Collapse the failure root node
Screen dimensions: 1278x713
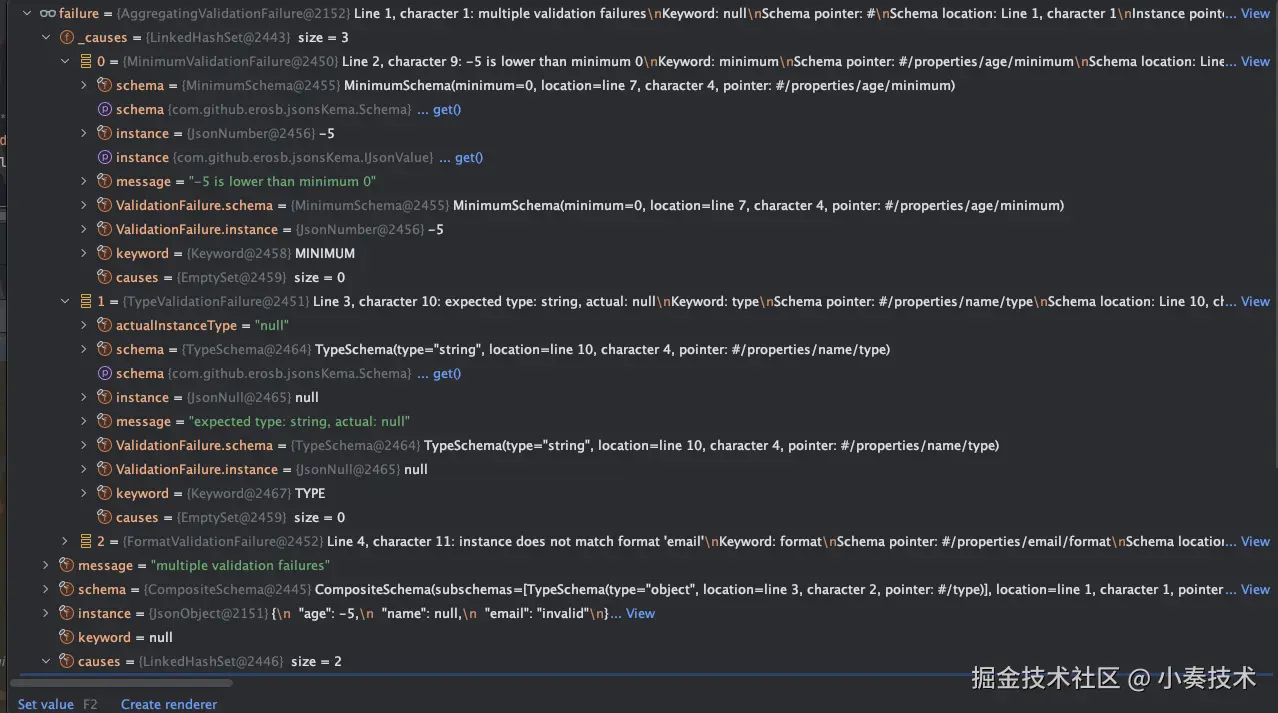click(x=27, y=13)
